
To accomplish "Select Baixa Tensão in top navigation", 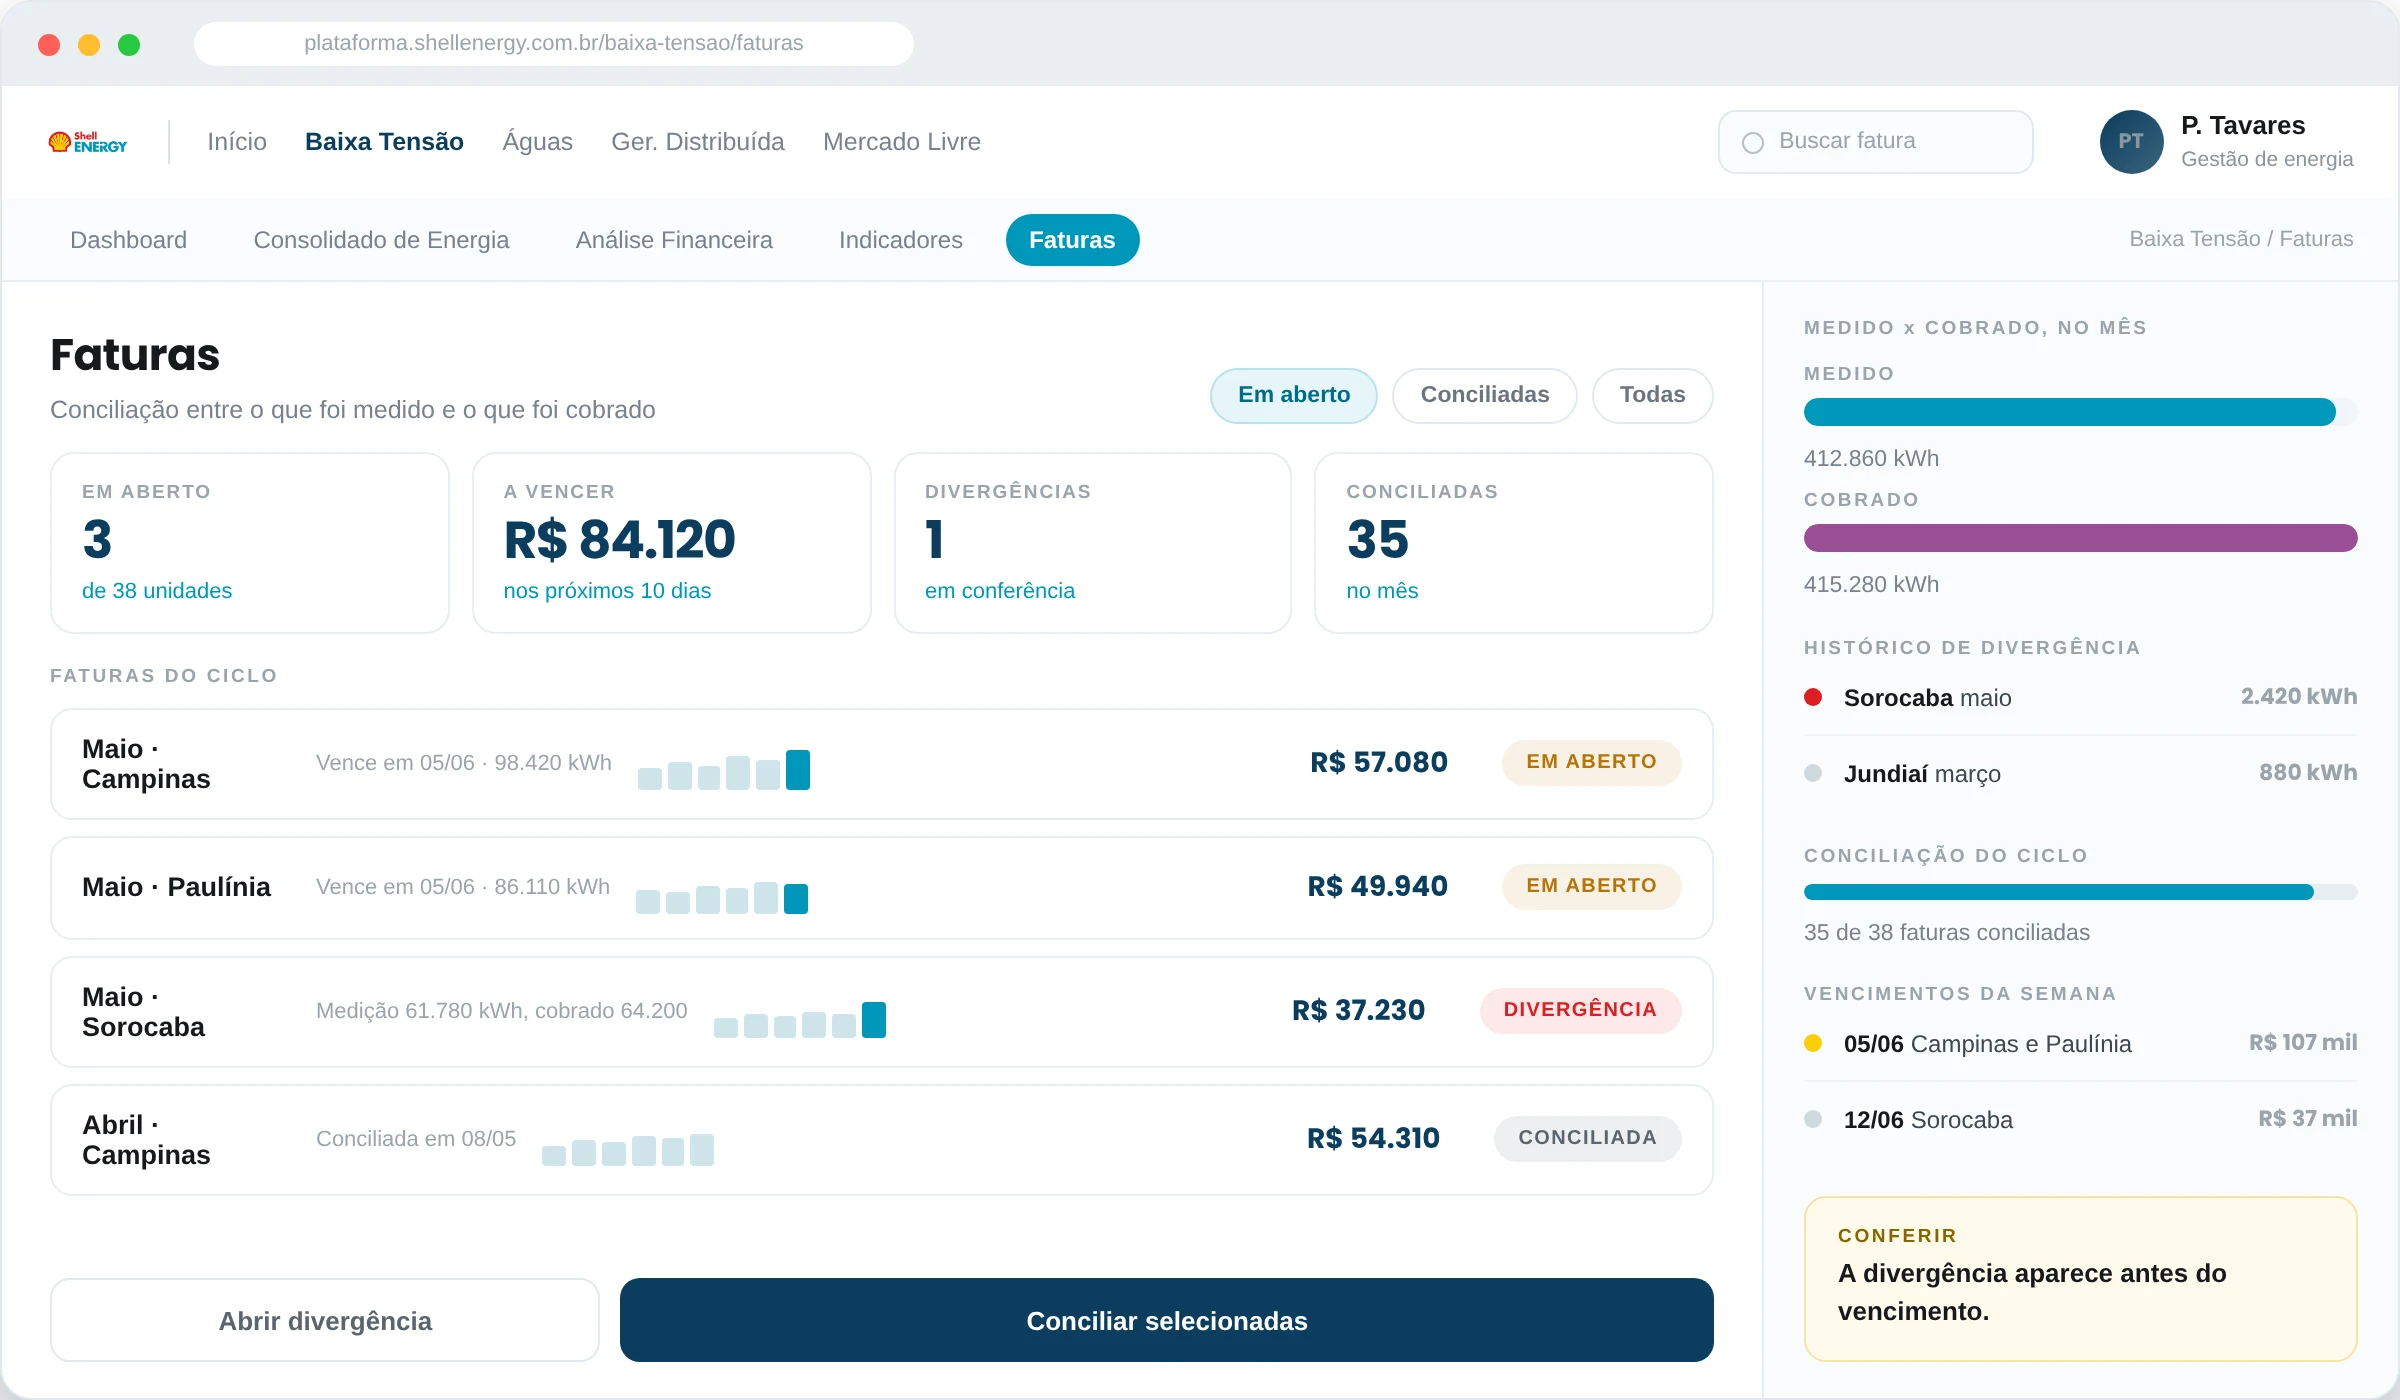I will [384, 142].
